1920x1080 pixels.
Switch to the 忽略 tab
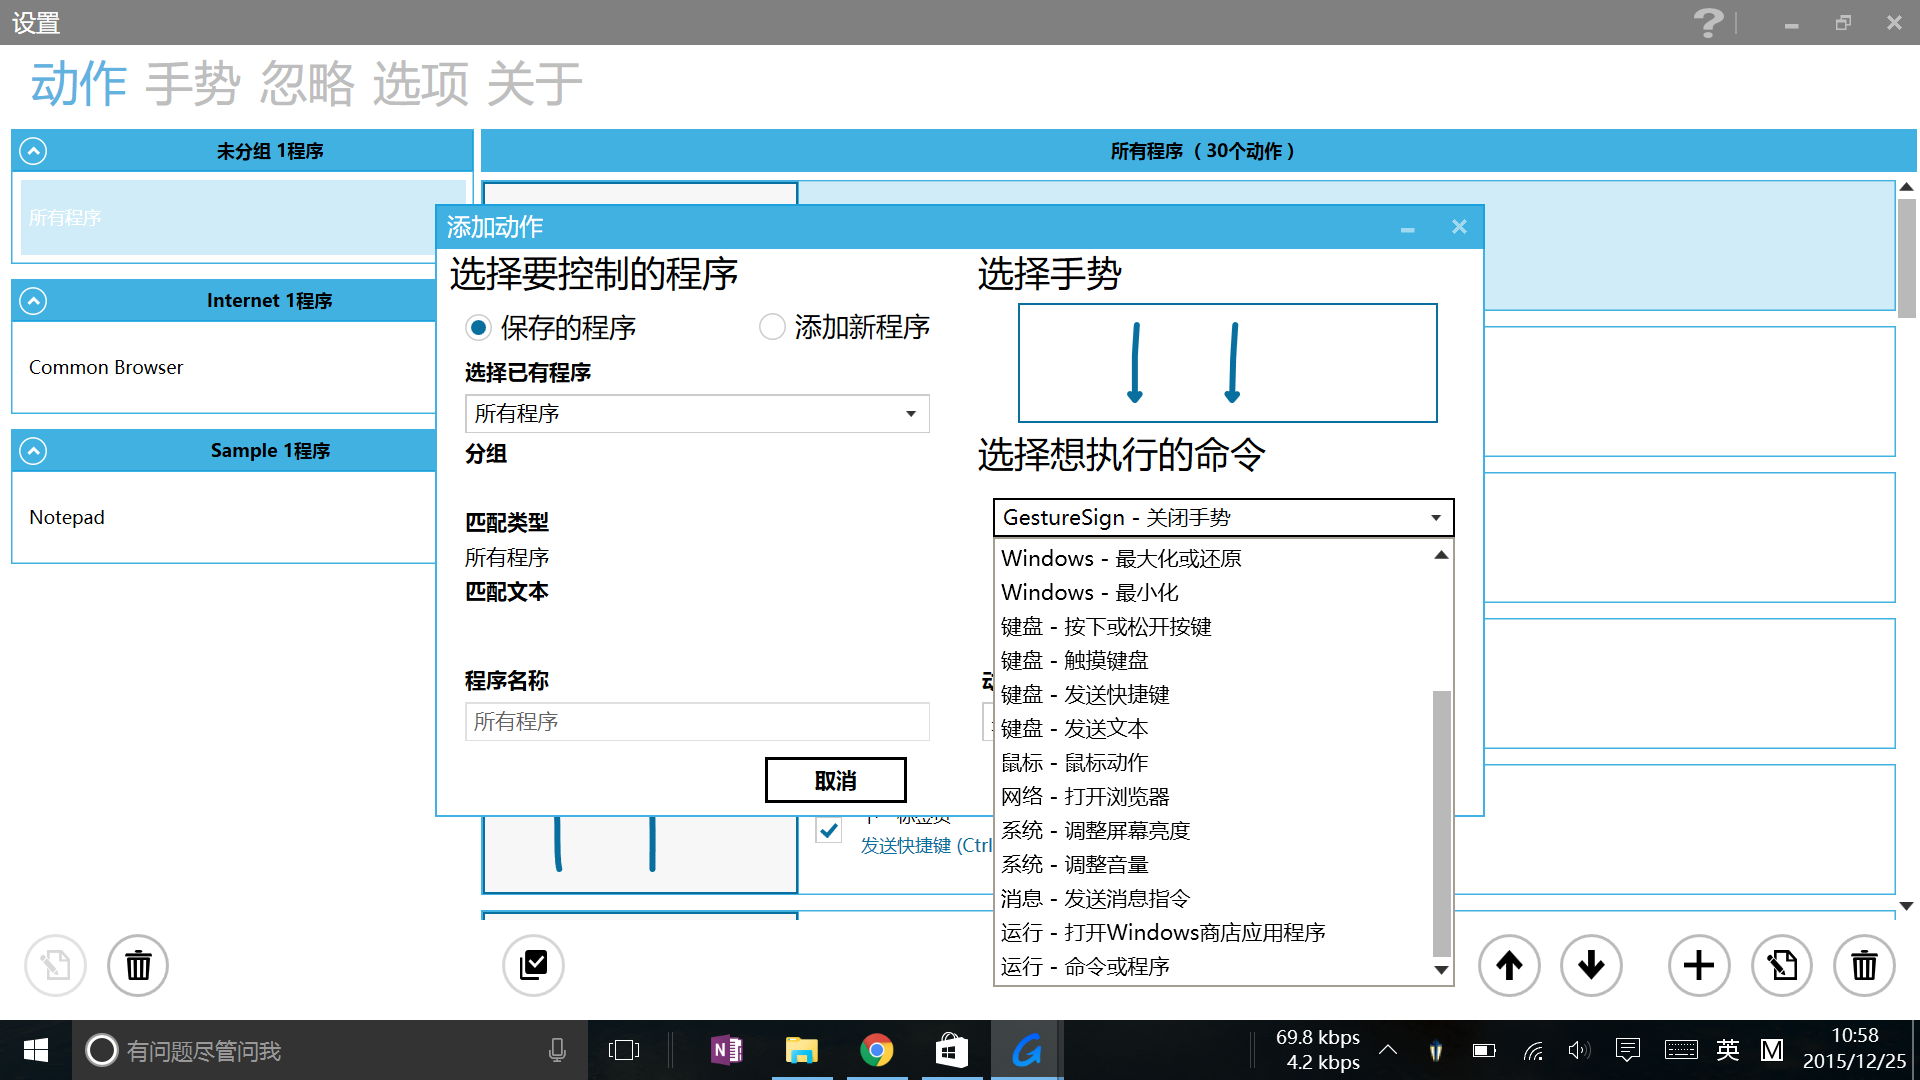tap(307, 83)
